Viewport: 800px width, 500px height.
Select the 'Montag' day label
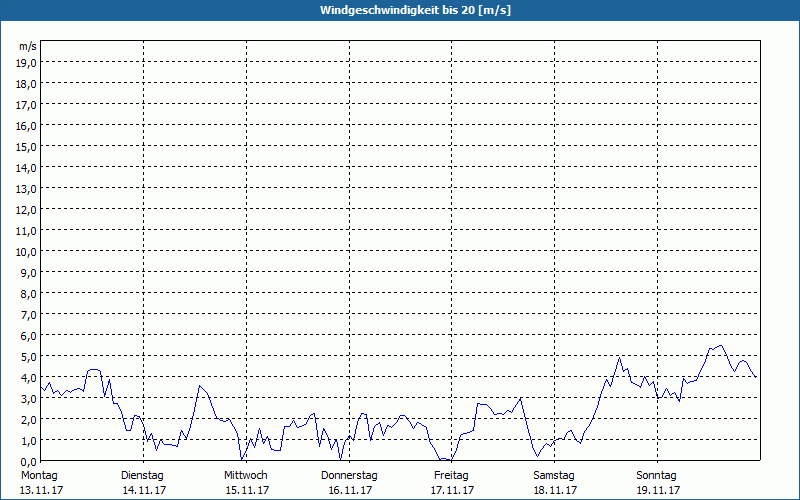coord(39,475)
